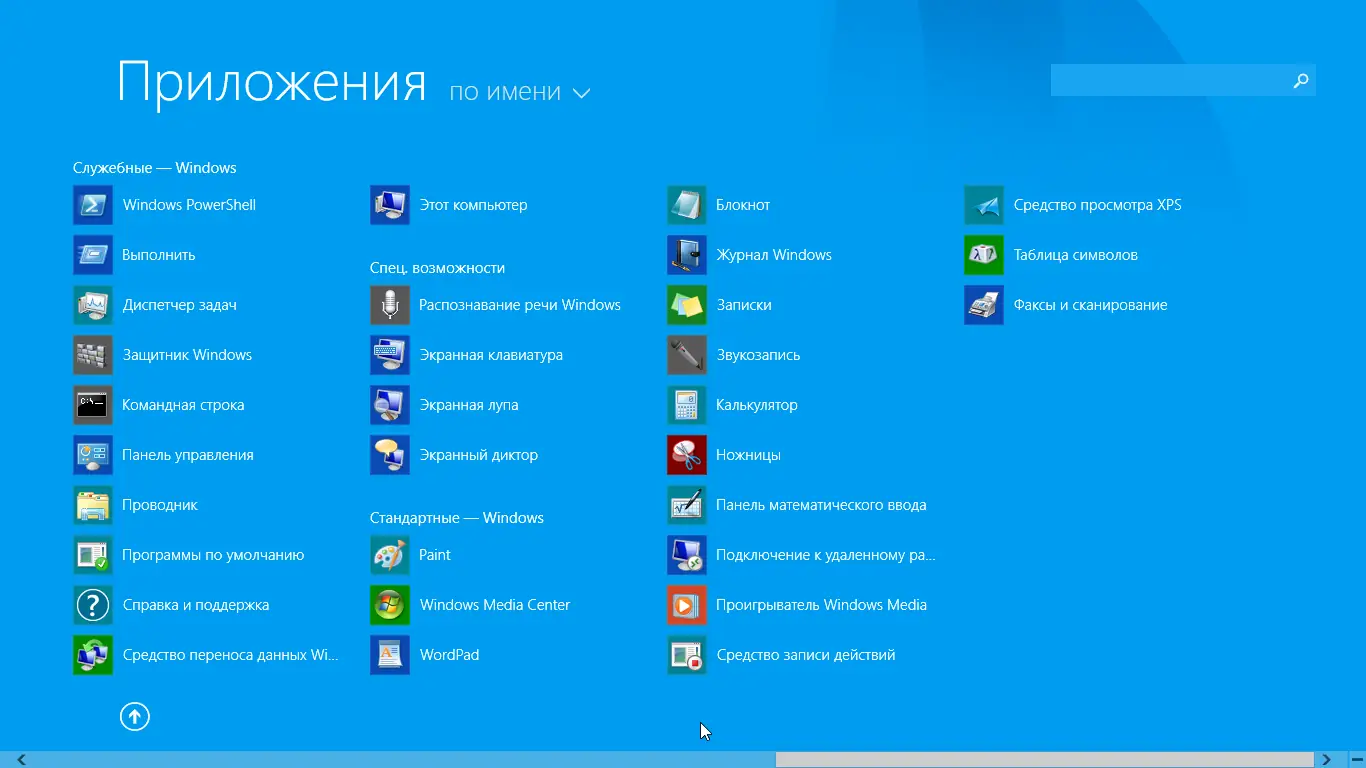The width and height of the screenshot is (1366, 768).
Task: Click the 'Факсы и сканирование' text label
Action: (x=1091, y=305)
